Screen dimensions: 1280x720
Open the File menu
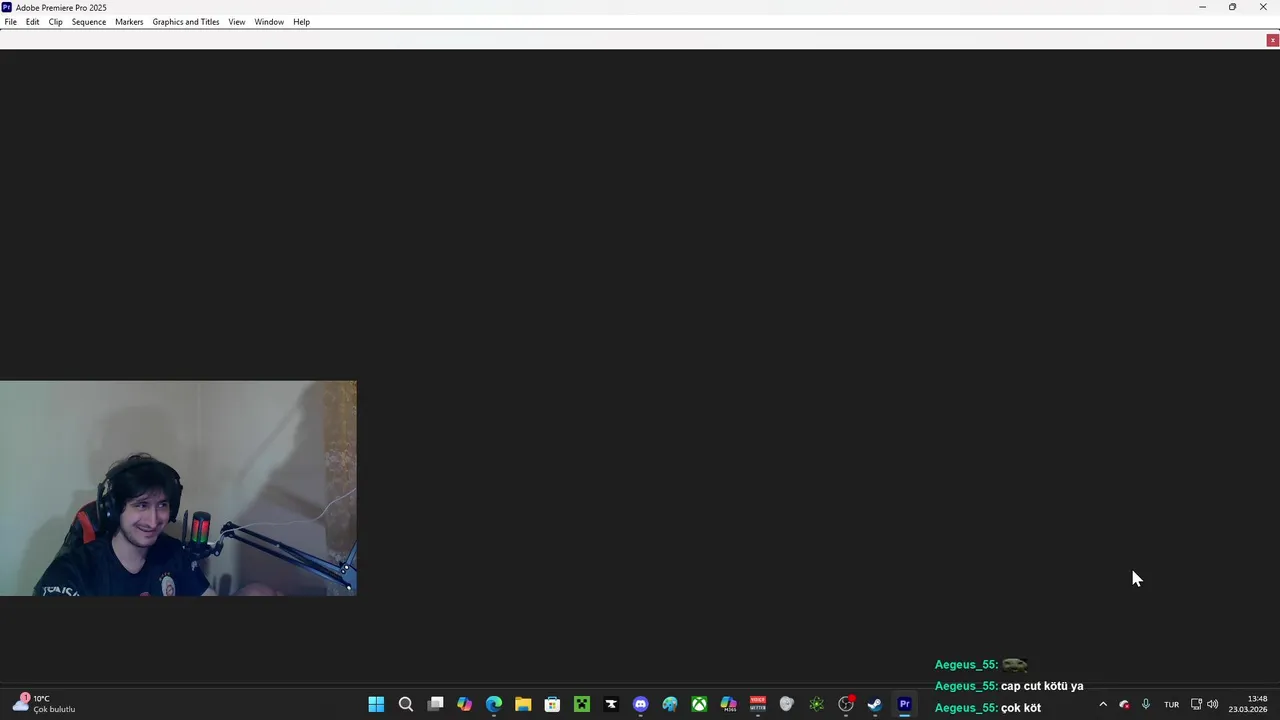coord(10,22)
